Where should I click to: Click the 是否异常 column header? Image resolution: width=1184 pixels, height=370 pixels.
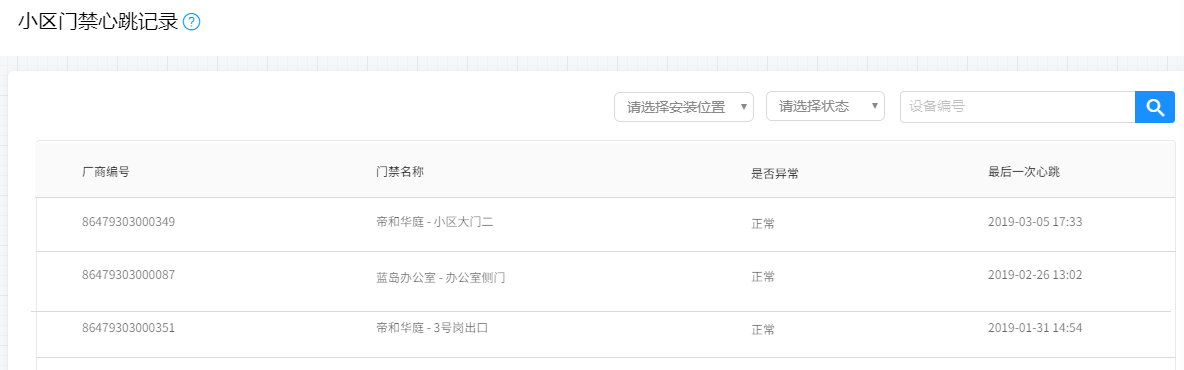click(775, 174)
